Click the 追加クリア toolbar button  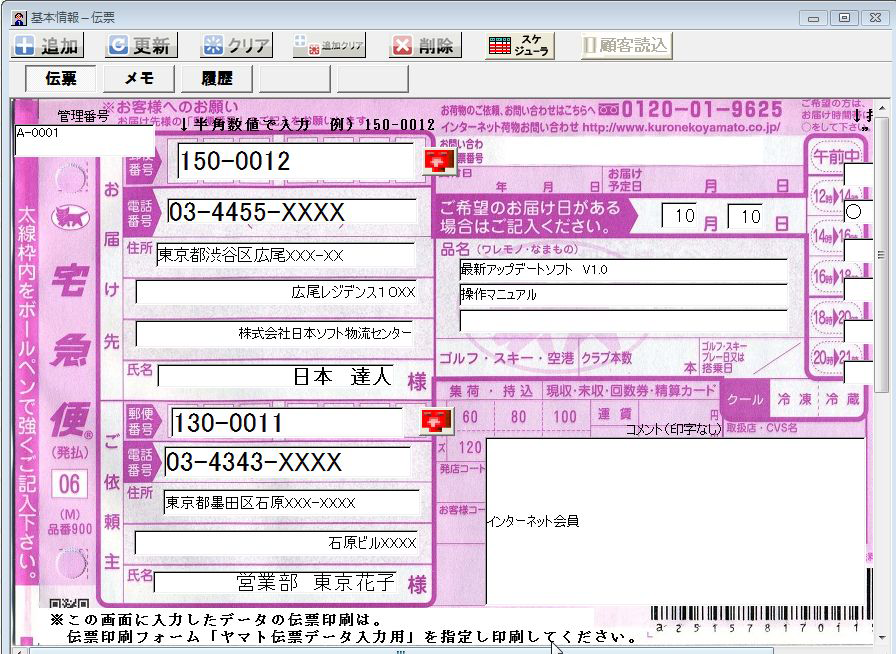pyautogui.click(x=329, y=45)
